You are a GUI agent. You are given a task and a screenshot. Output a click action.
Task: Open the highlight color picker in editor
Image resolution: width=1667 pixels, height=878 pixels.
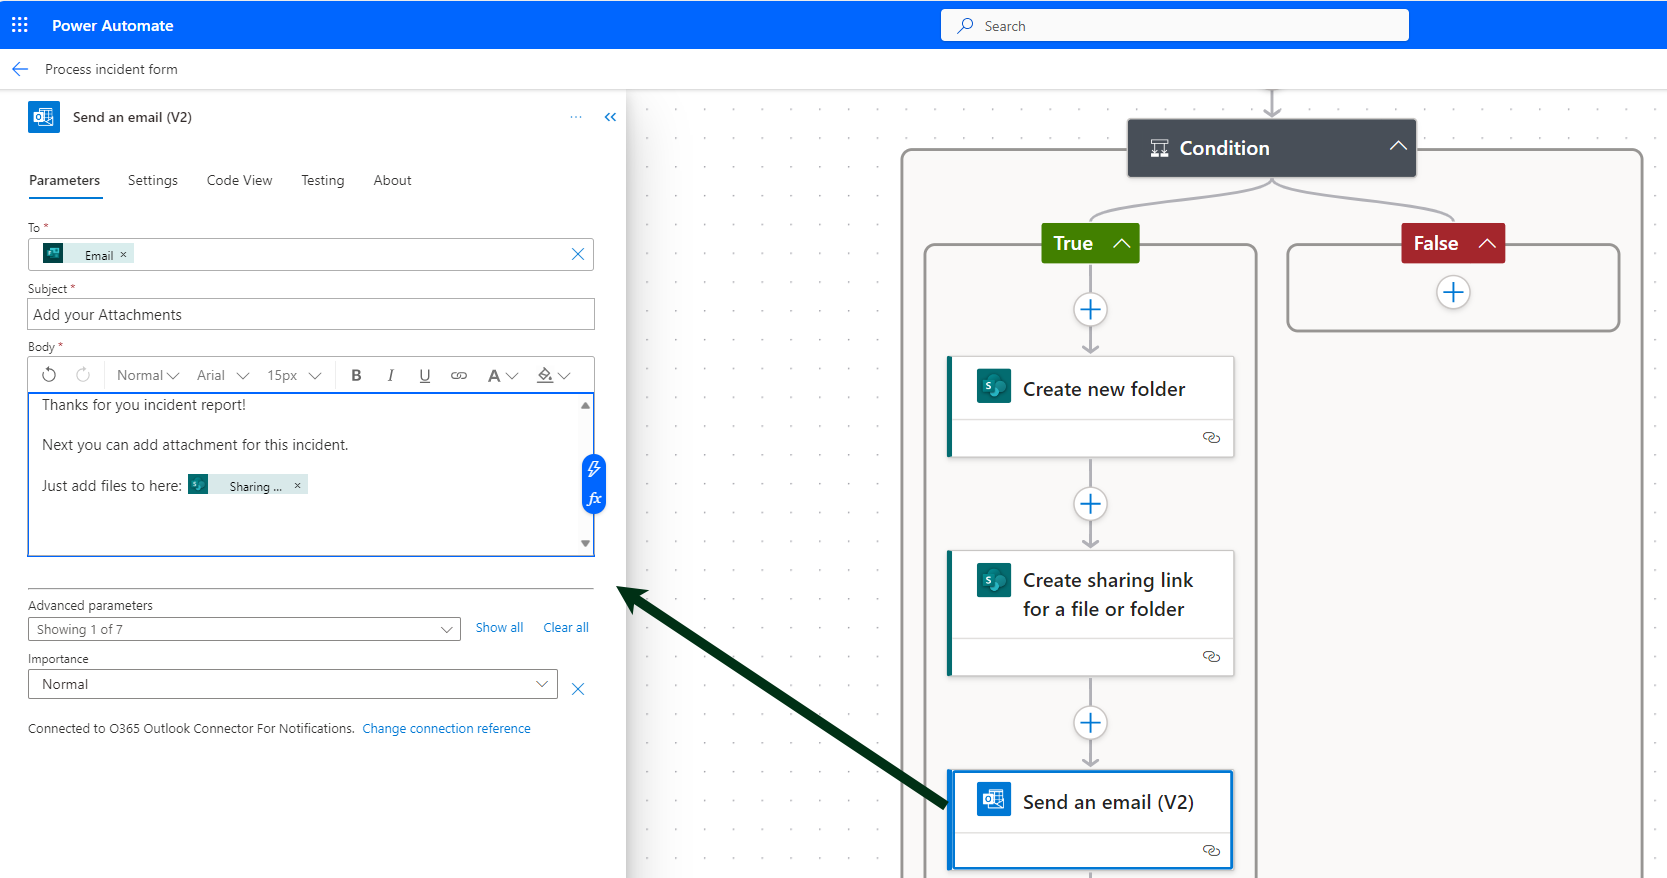coord(553,375)
